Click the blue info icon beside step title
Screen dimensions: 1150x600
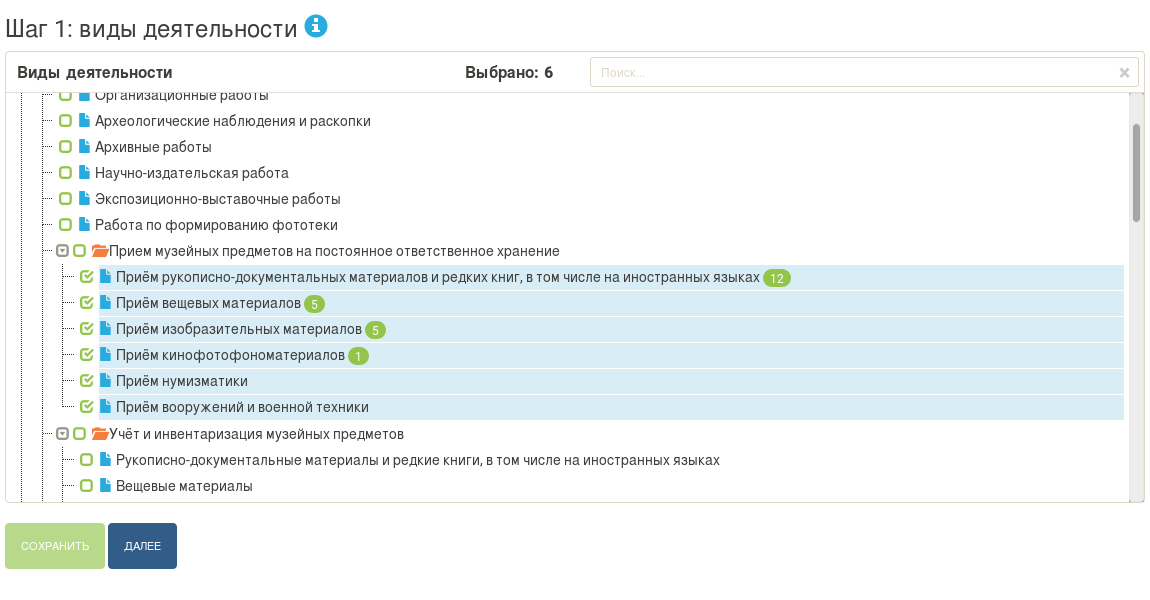pos(316,27)
